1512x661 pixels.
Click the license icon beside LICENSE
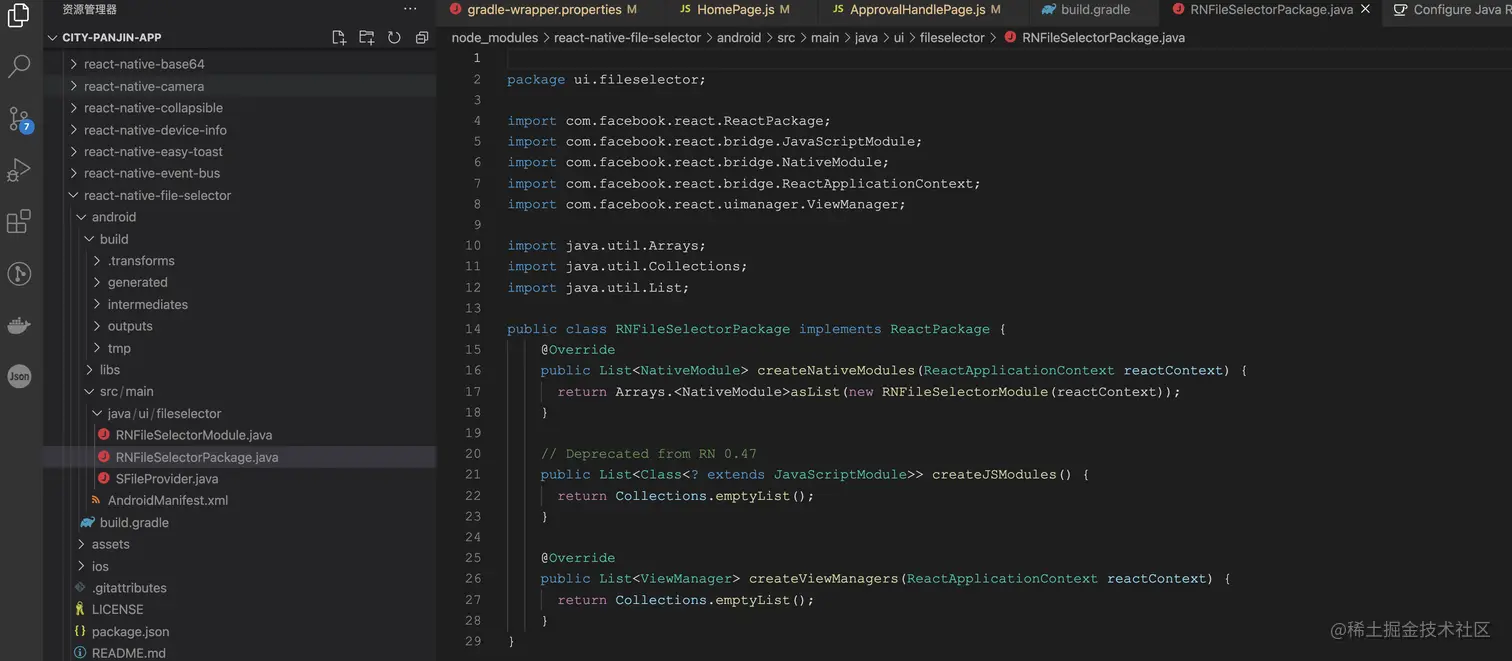tap(80, 609)
